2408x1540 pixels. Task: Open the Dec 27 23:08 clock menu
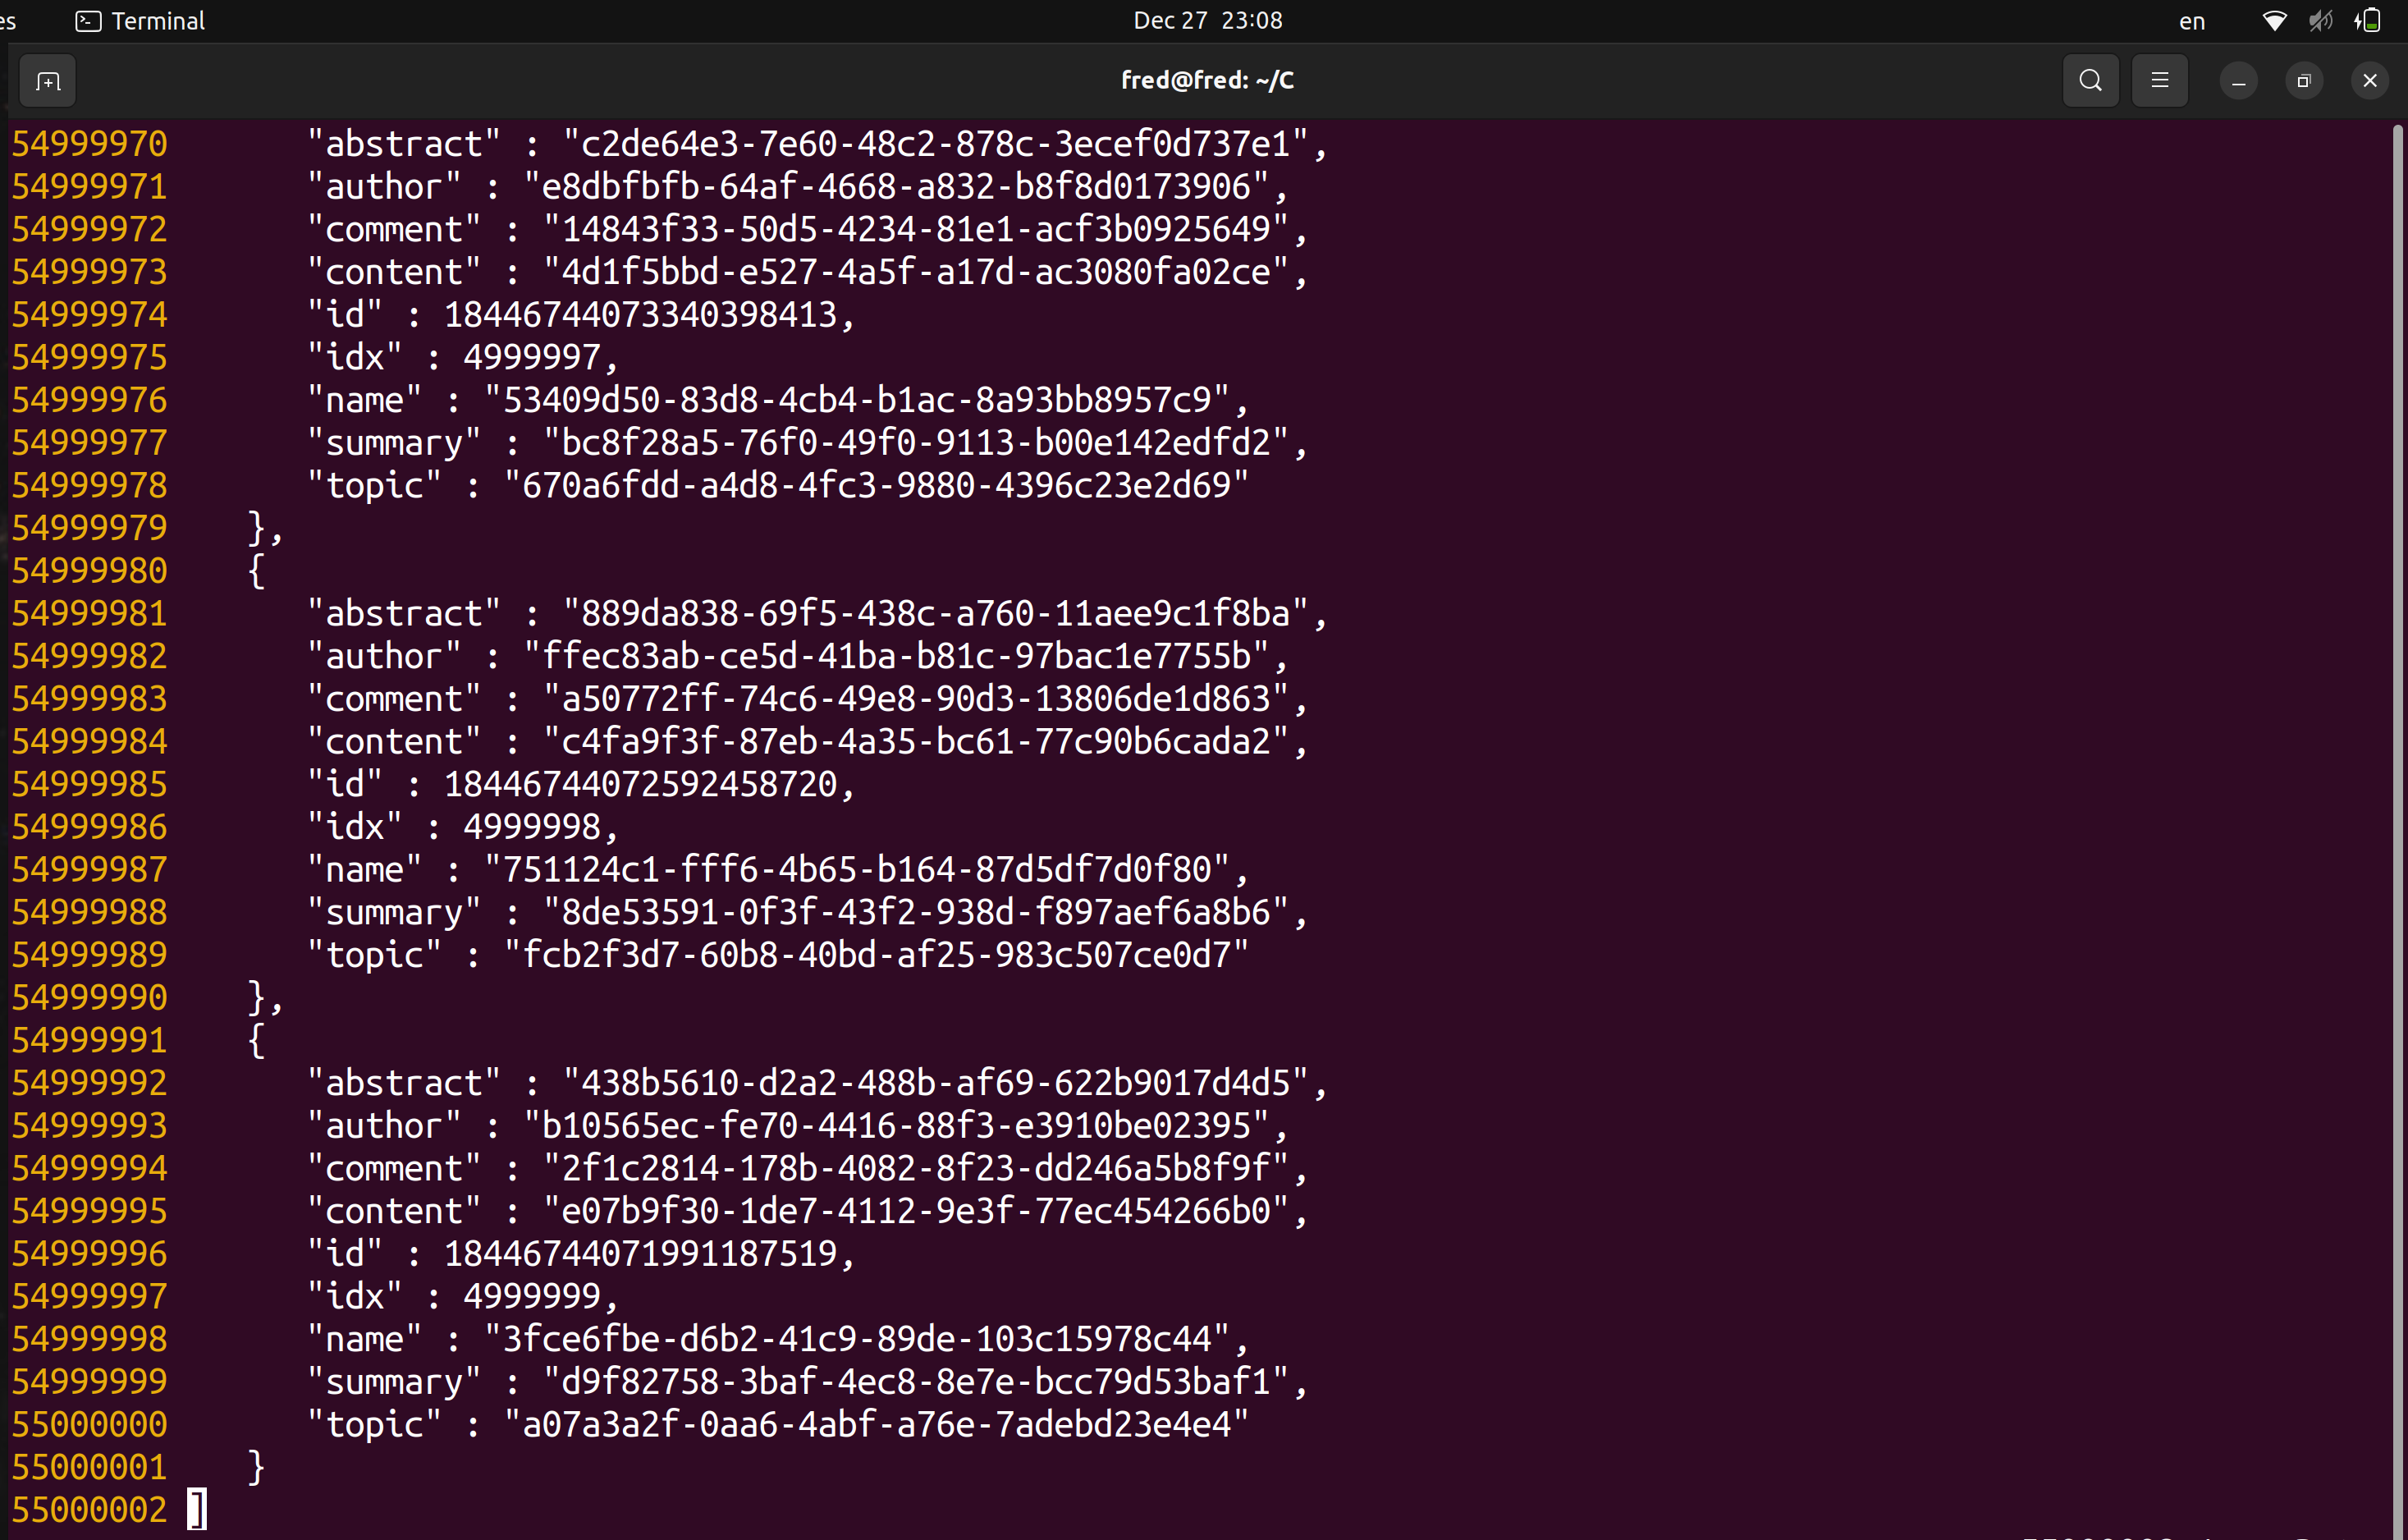1207,21
